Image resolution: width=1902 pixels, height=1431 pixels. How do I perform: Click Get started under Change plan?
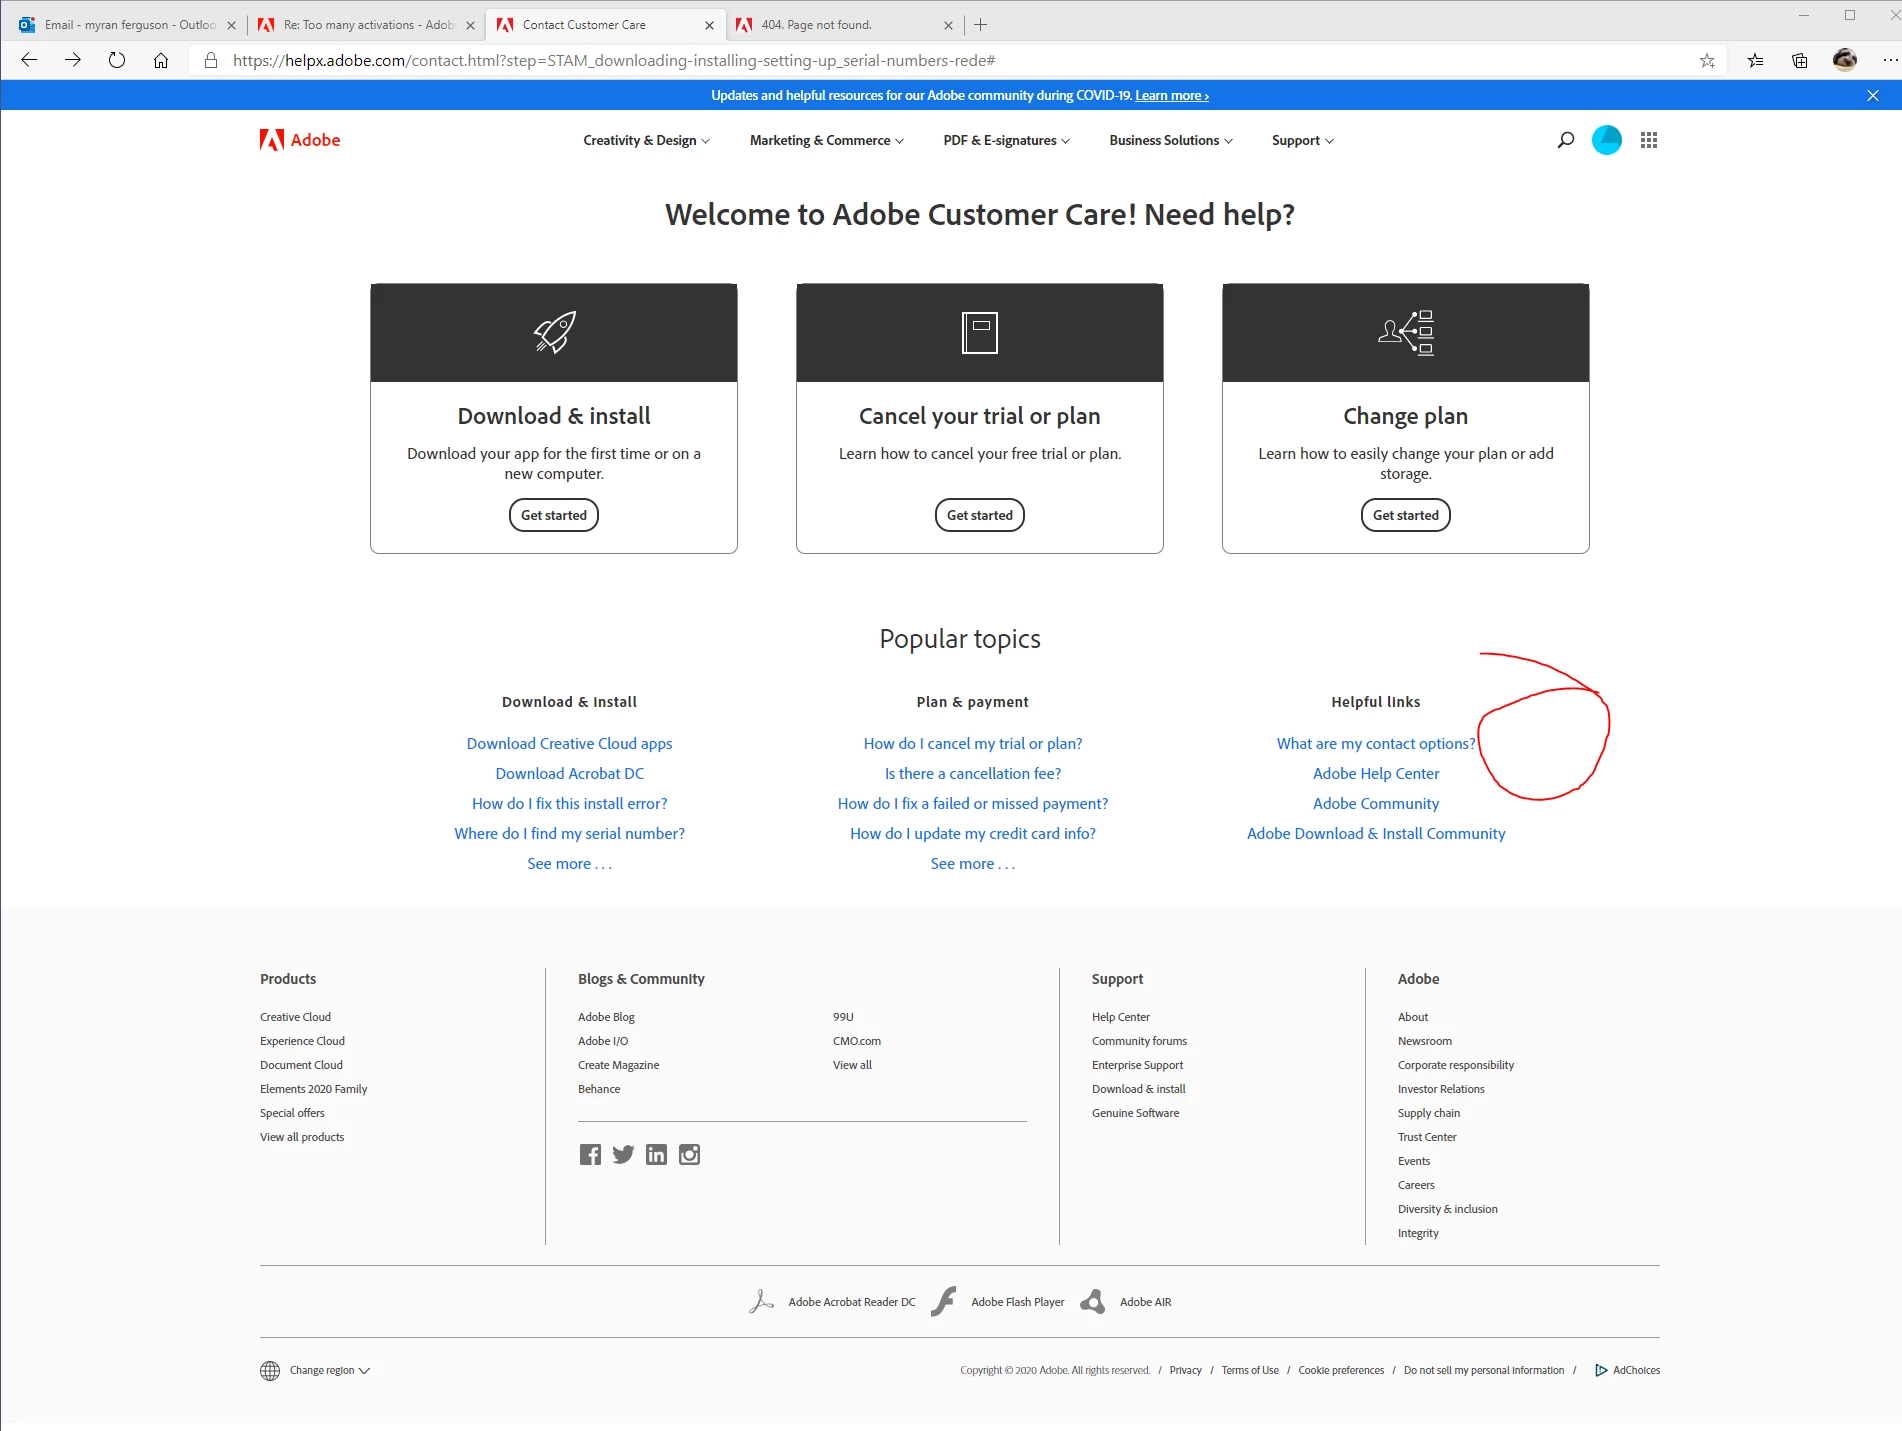pos(1406,515)
